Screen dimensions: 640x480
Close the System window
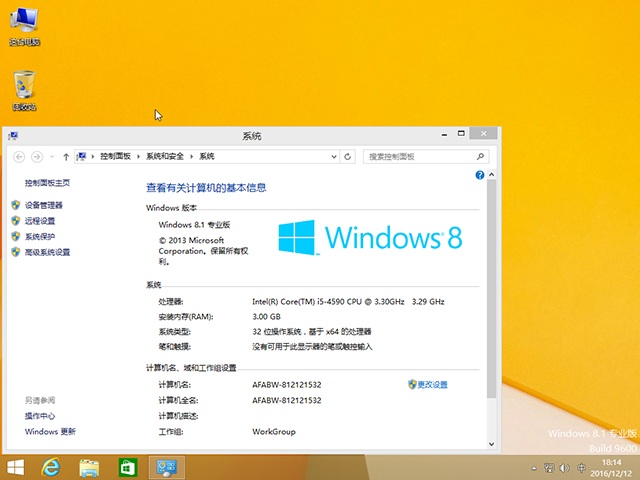pos(483,133)
